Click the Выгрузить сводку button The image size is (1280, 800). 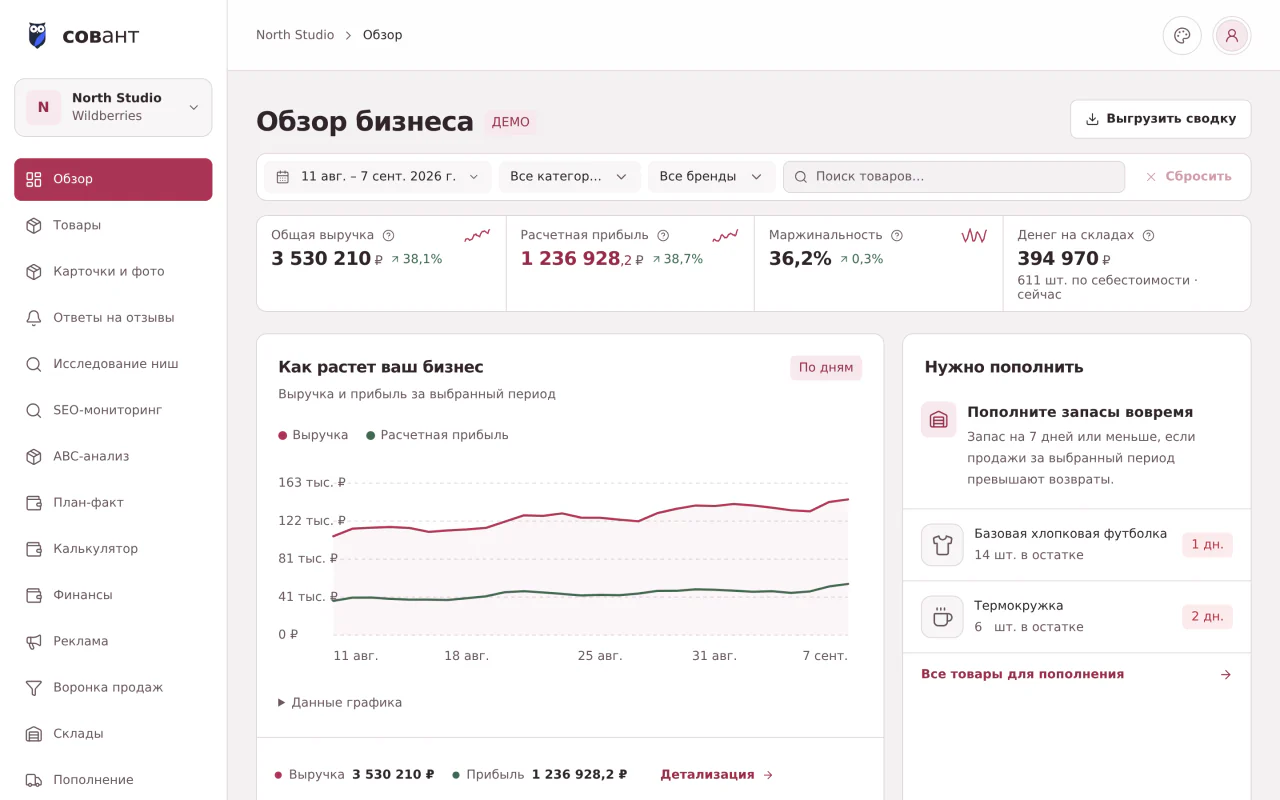coord(1160,119)
